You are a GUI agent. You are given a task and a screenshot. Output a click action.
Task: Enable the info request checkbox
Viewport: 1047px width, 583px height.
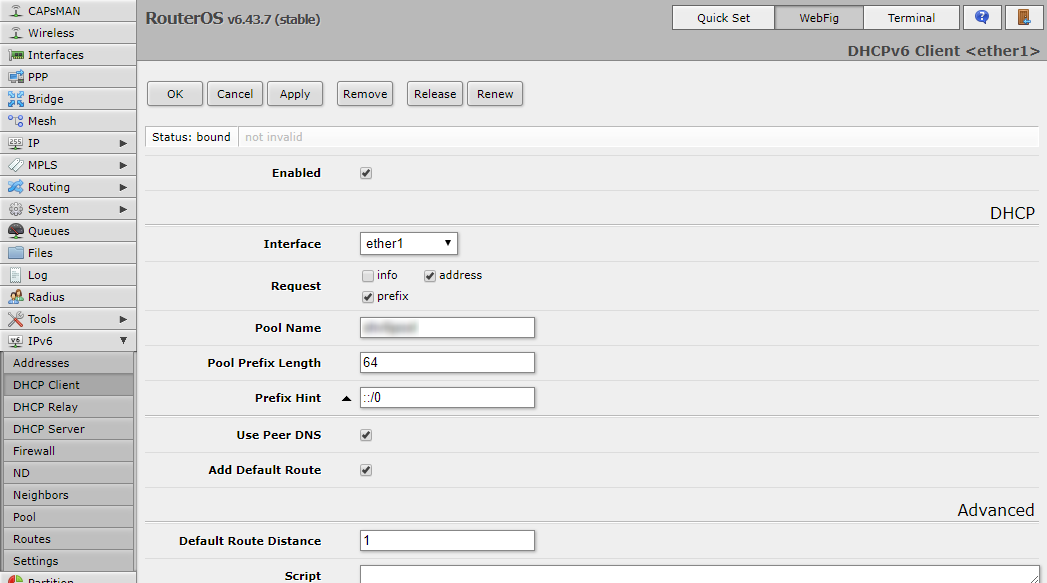point(368,276)
